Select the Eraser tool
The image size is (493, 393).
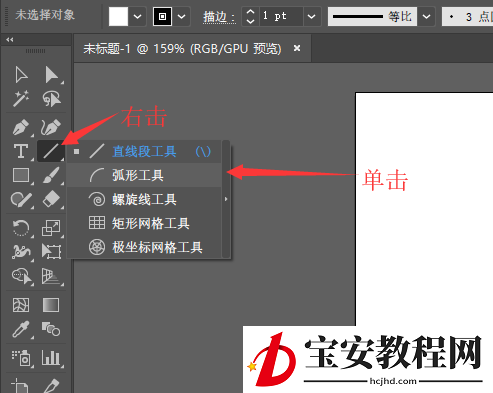tap(51, 199)
